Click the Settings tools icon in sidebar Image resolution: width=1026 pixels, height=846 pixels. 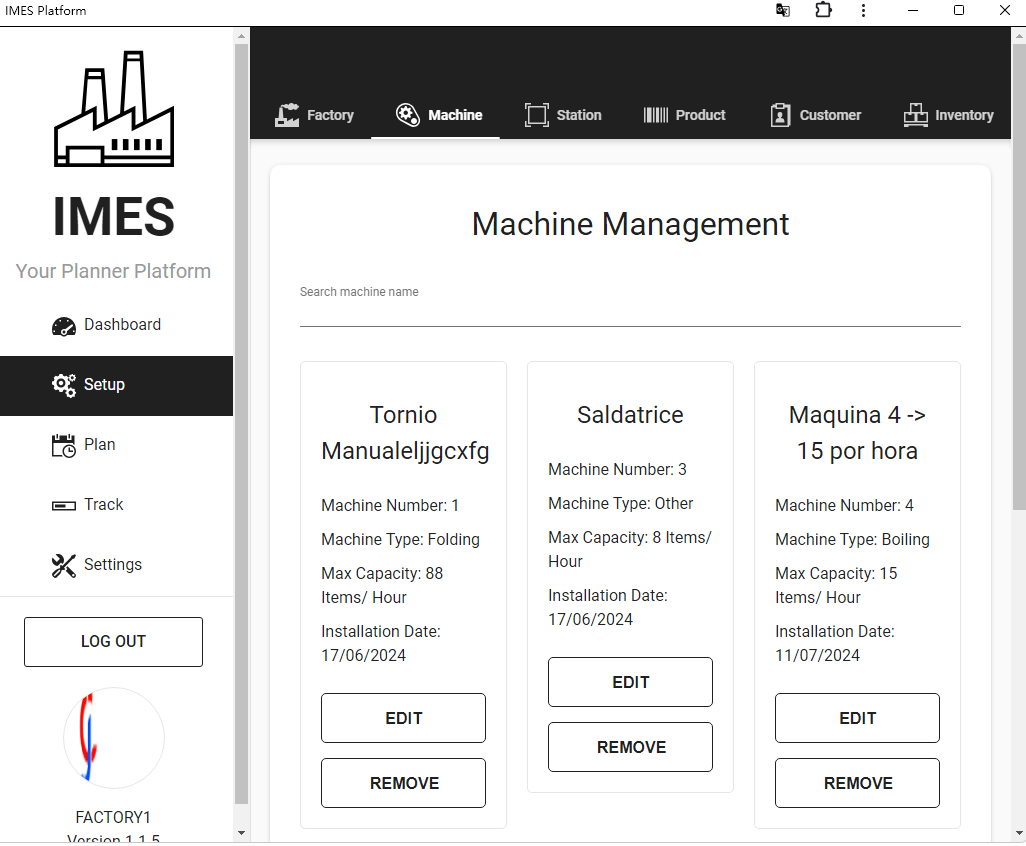pyautogui.click(x=64, y=566)
